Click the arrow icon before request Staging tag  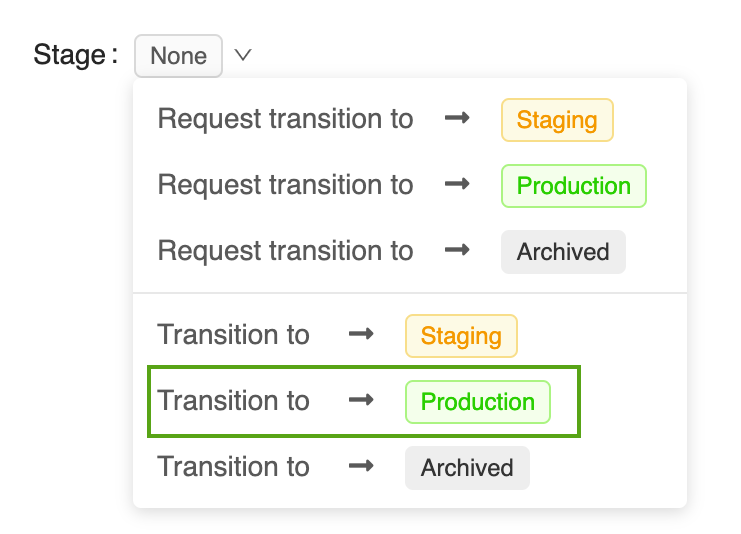(x=457, y=119)
